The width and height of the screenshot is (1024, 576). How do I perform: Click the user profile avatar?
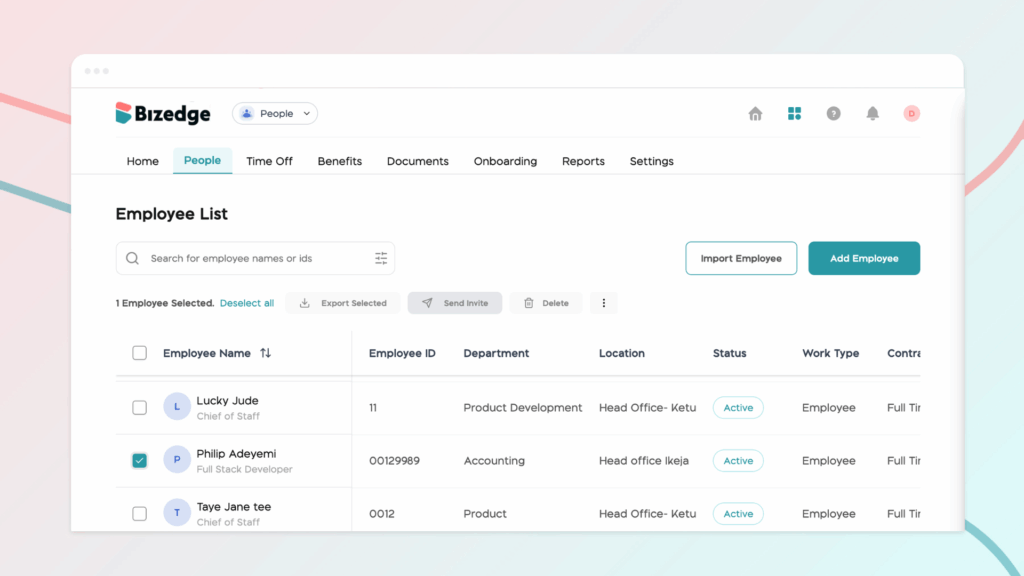coord(911,114)
